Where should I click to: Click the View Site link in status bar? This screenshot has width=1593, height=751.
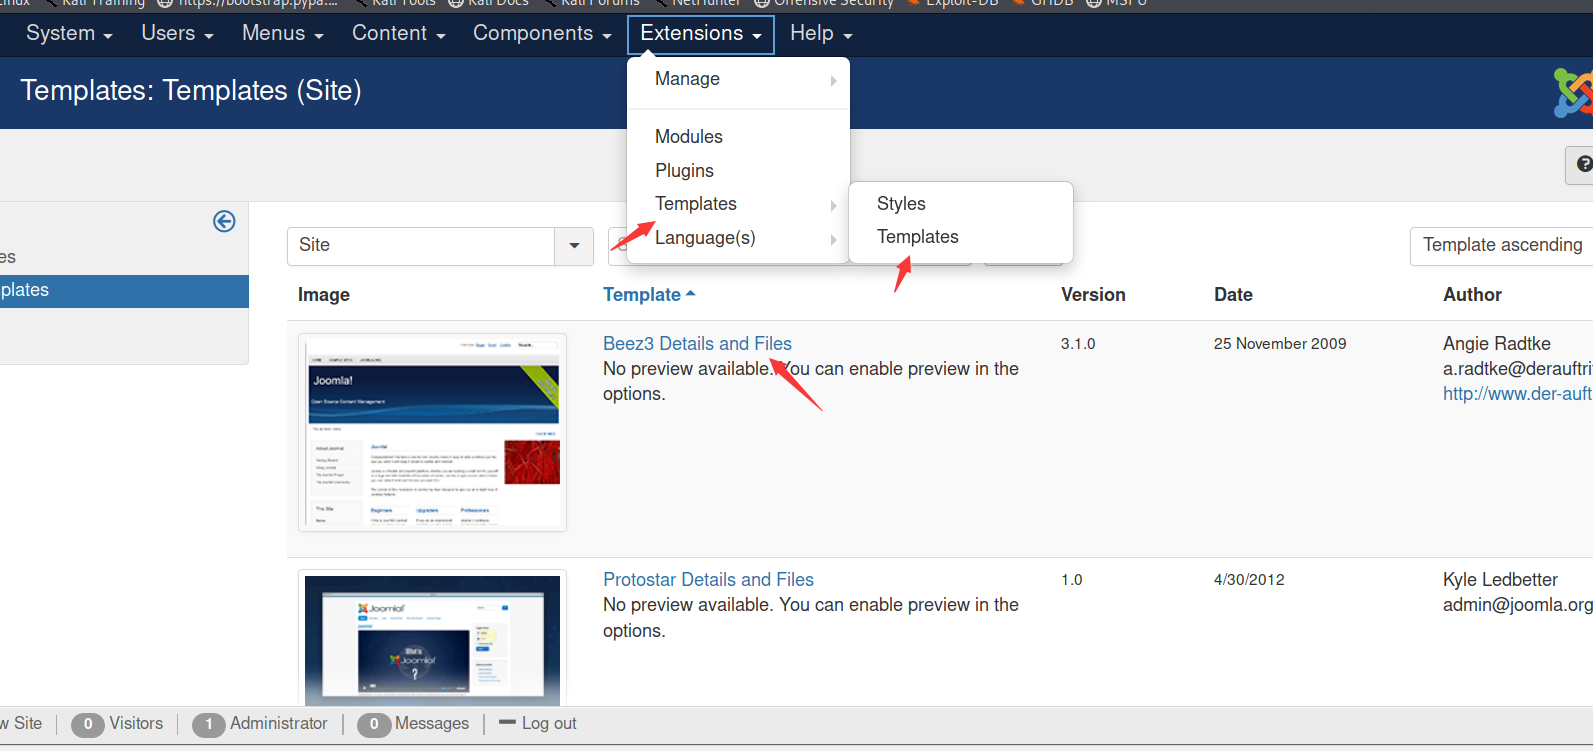[x=21, y=724]
